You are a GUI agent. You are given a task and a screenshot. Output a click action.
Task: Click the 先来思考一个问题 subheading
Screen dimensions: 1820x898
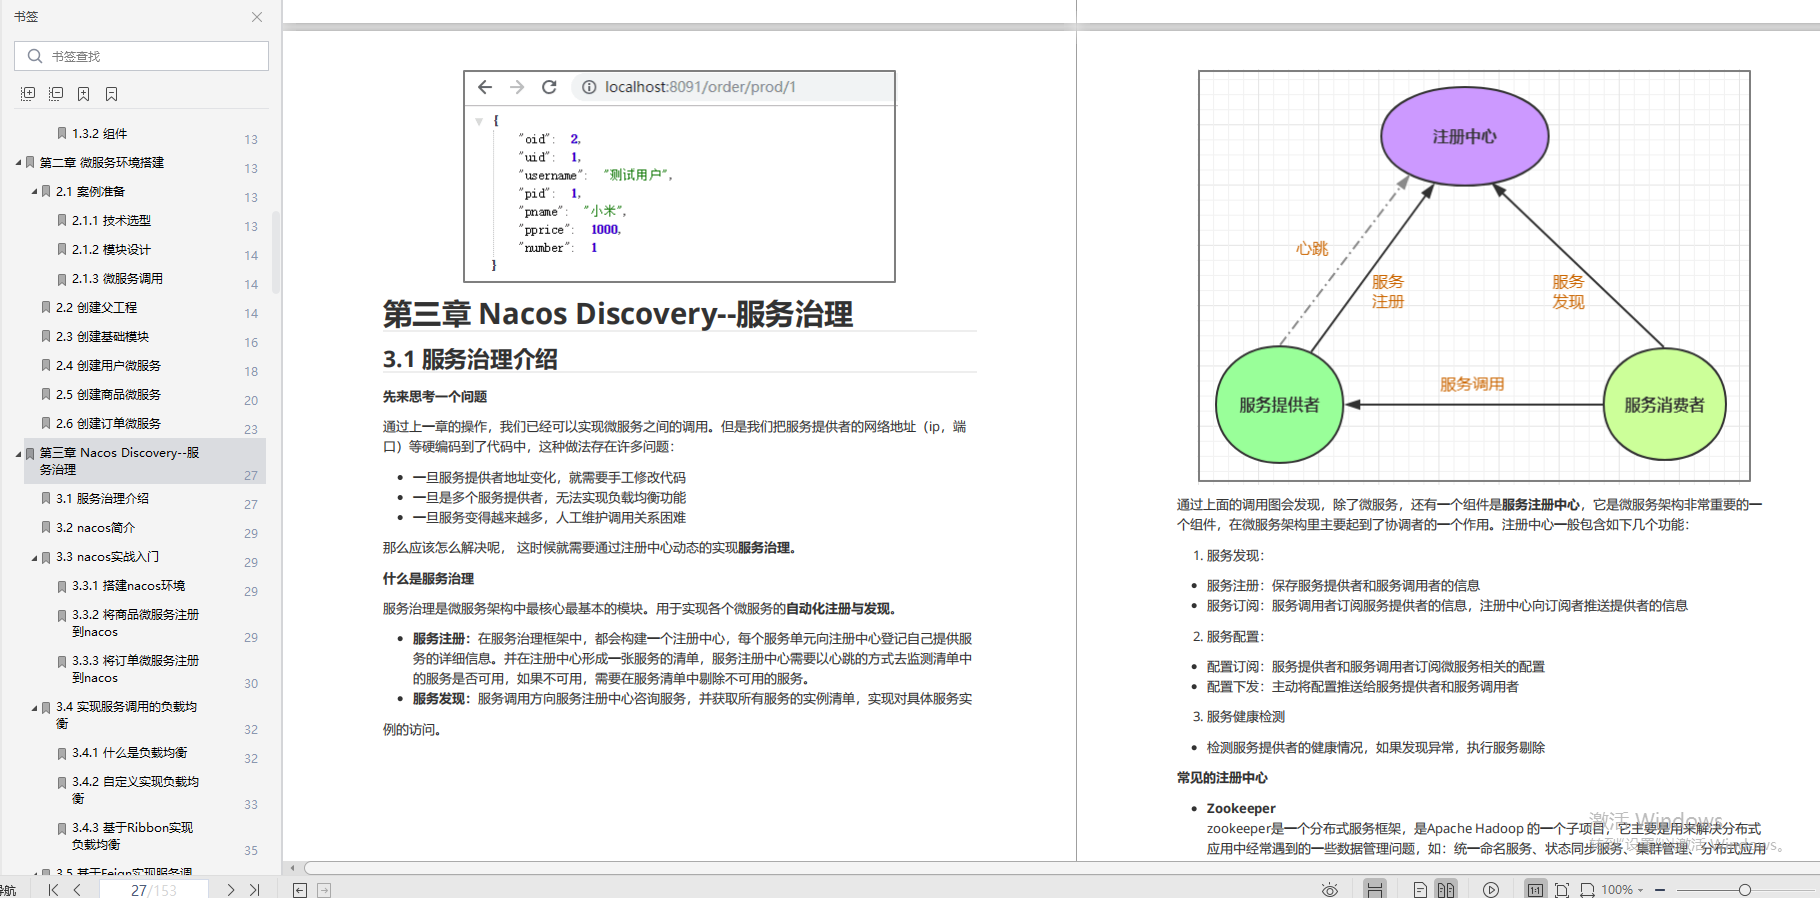435,396
